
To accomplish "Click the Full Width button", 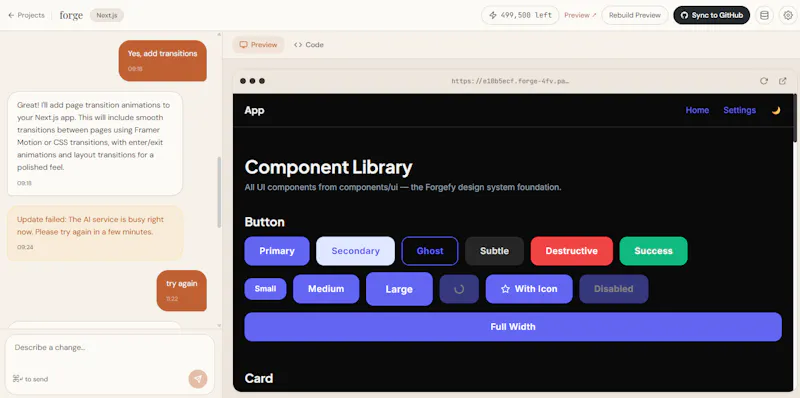I will (x=513, y=327).
